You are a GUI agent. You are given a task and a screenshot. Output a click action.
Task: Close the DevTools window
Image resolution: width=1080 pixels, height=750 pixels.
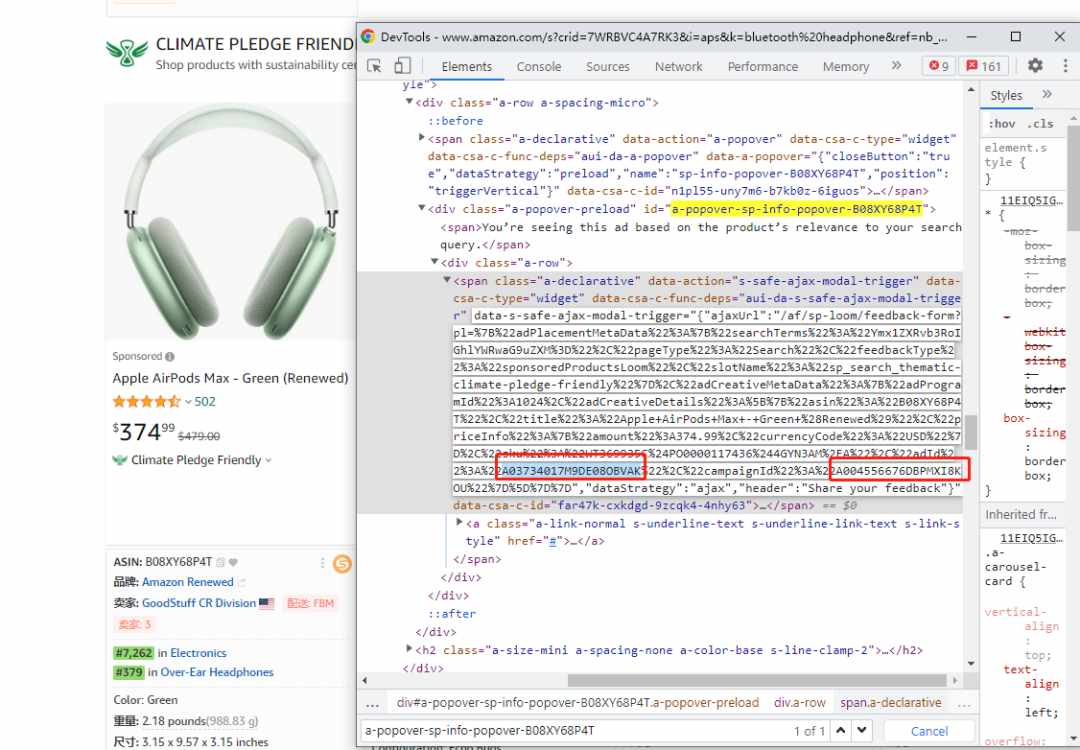(1059, 37)
